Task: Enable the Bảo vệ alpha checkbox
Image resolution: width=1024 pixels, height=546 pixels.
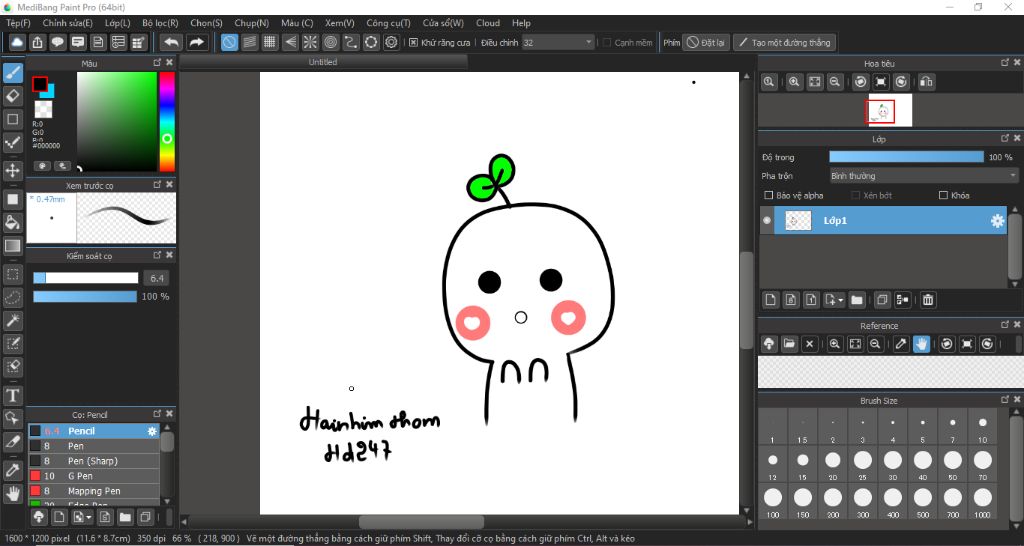Action: pos(768,195)
